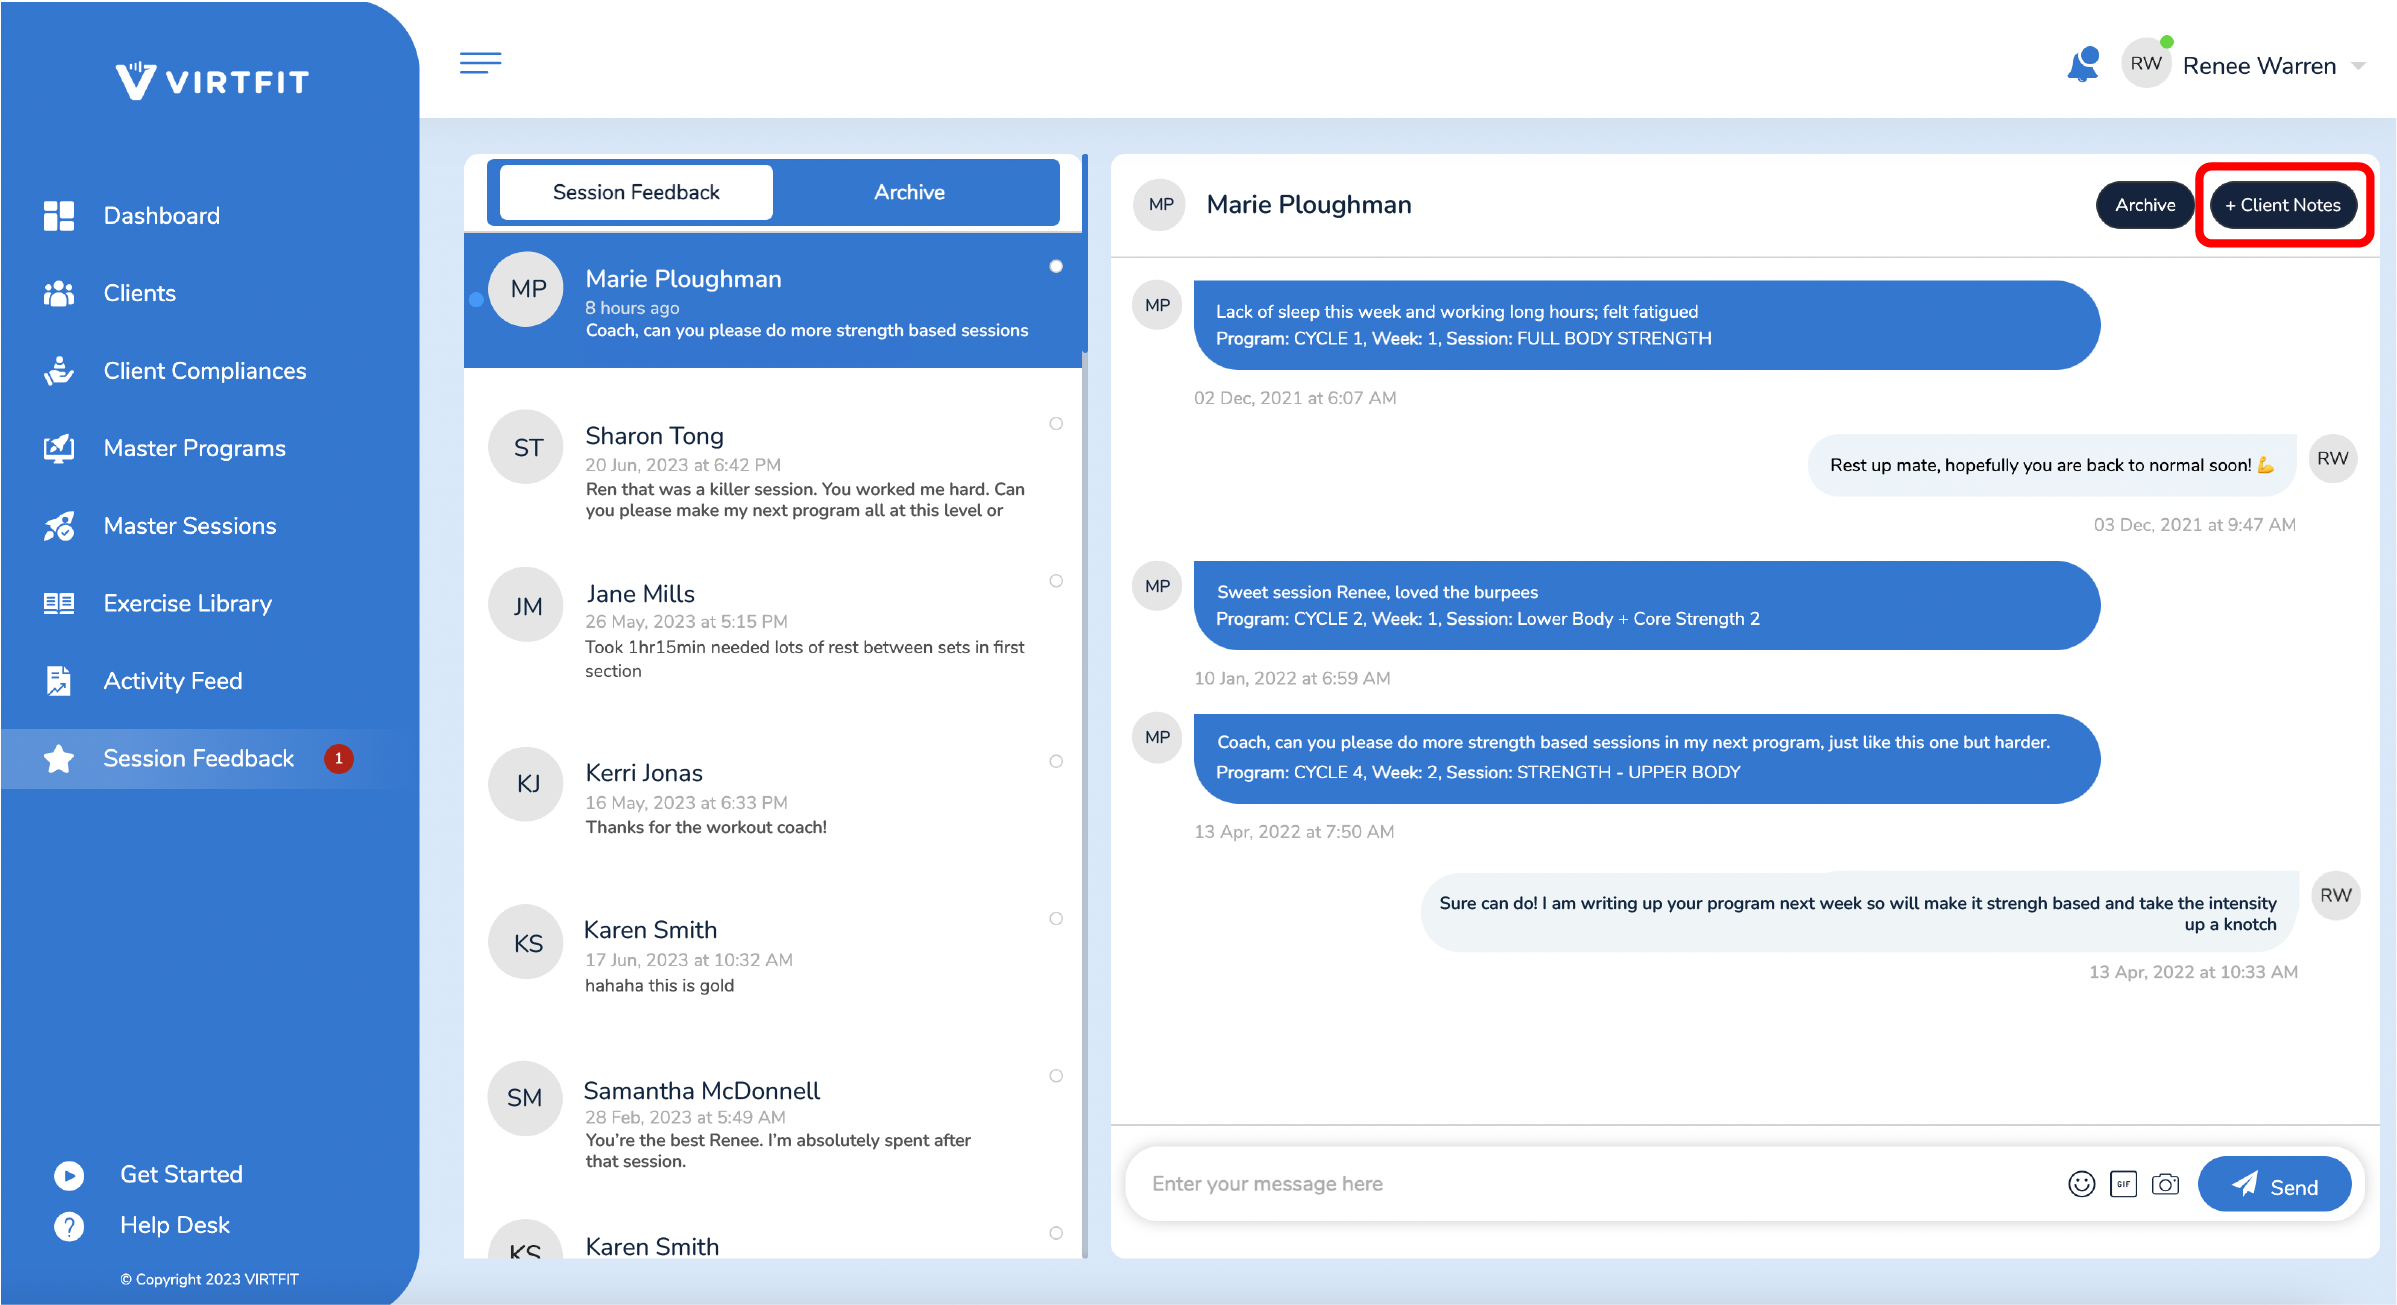Click the Master Sessions rocket icon
The width and height of the screenshot is (2397, 1305).
(x=59, y=526)
